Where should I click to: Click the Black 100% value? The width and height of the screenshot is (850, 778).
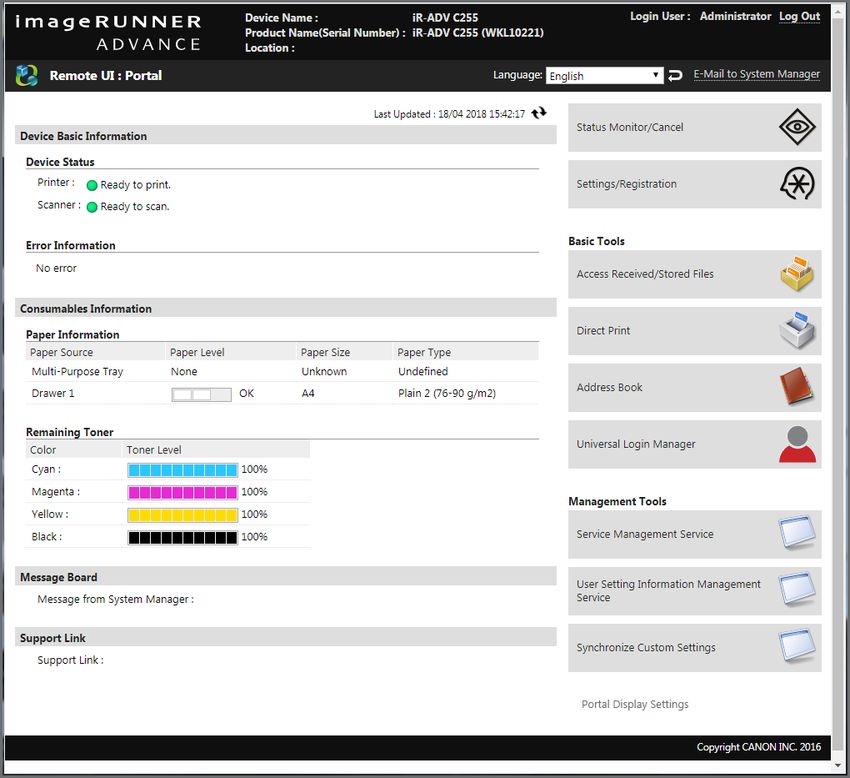point(254,537)
